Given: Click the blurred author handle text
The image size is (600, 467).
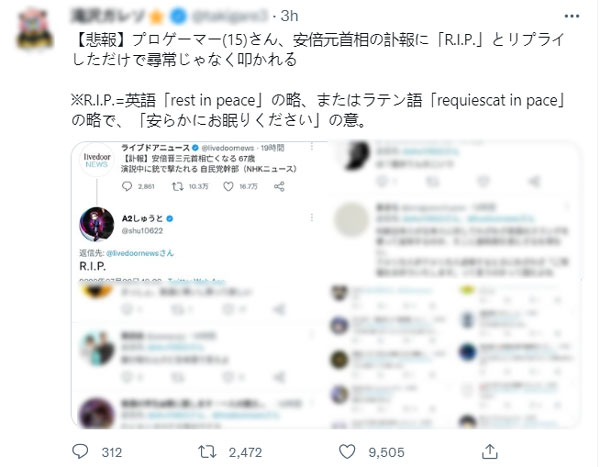Looking at the screenshot, I should 229,16.
